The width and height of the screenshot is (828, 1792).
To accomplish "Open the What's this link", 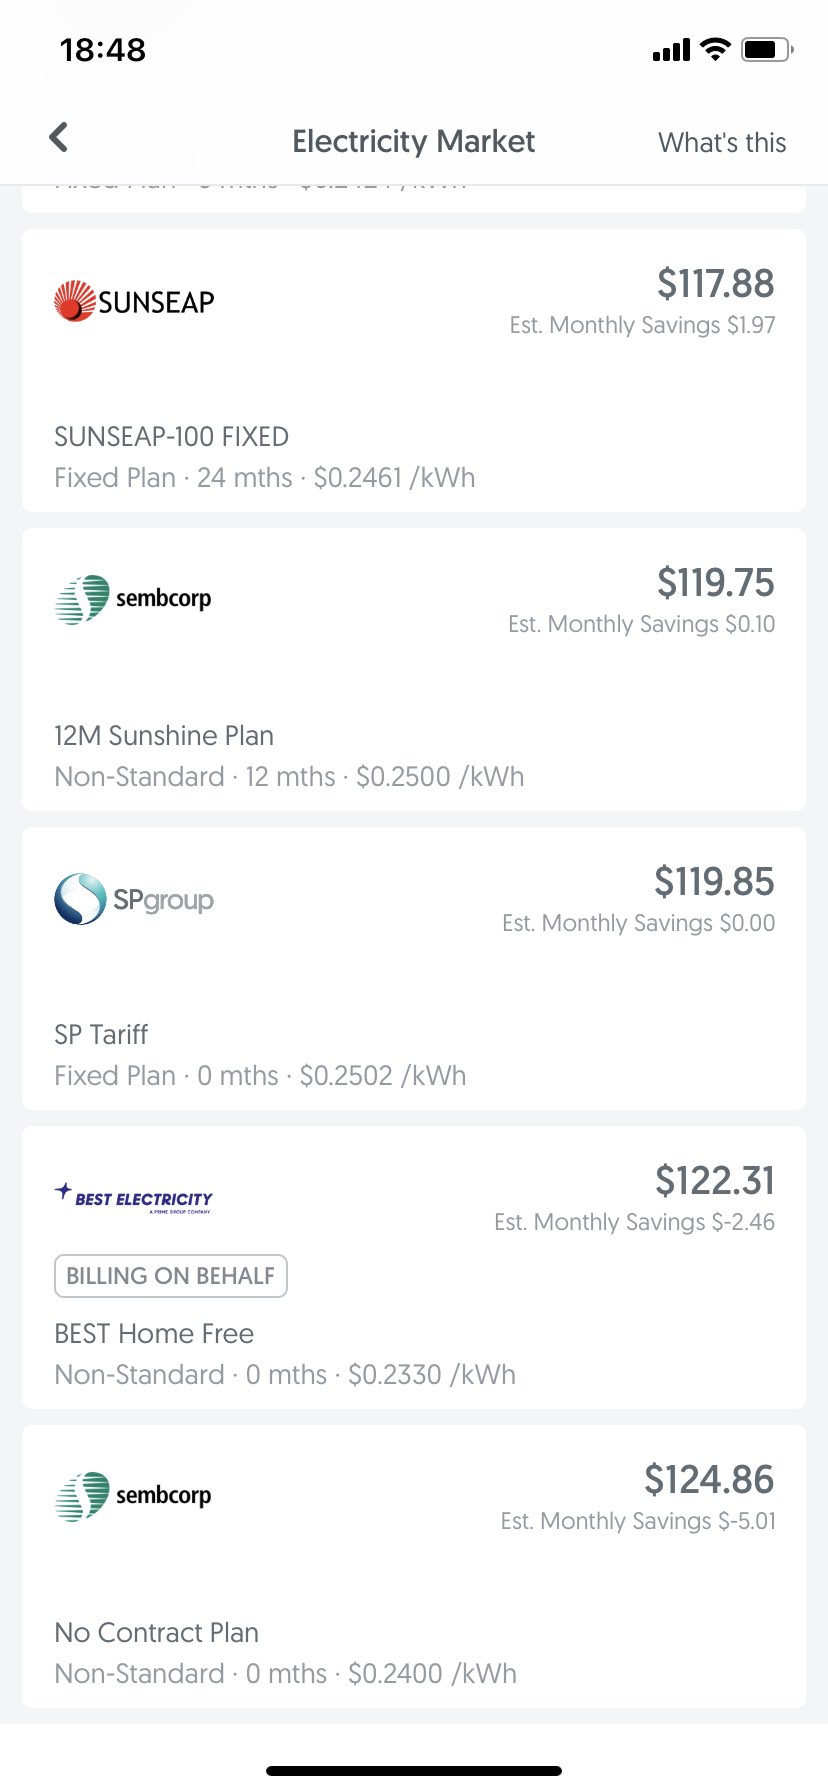I will coord(722,142).
